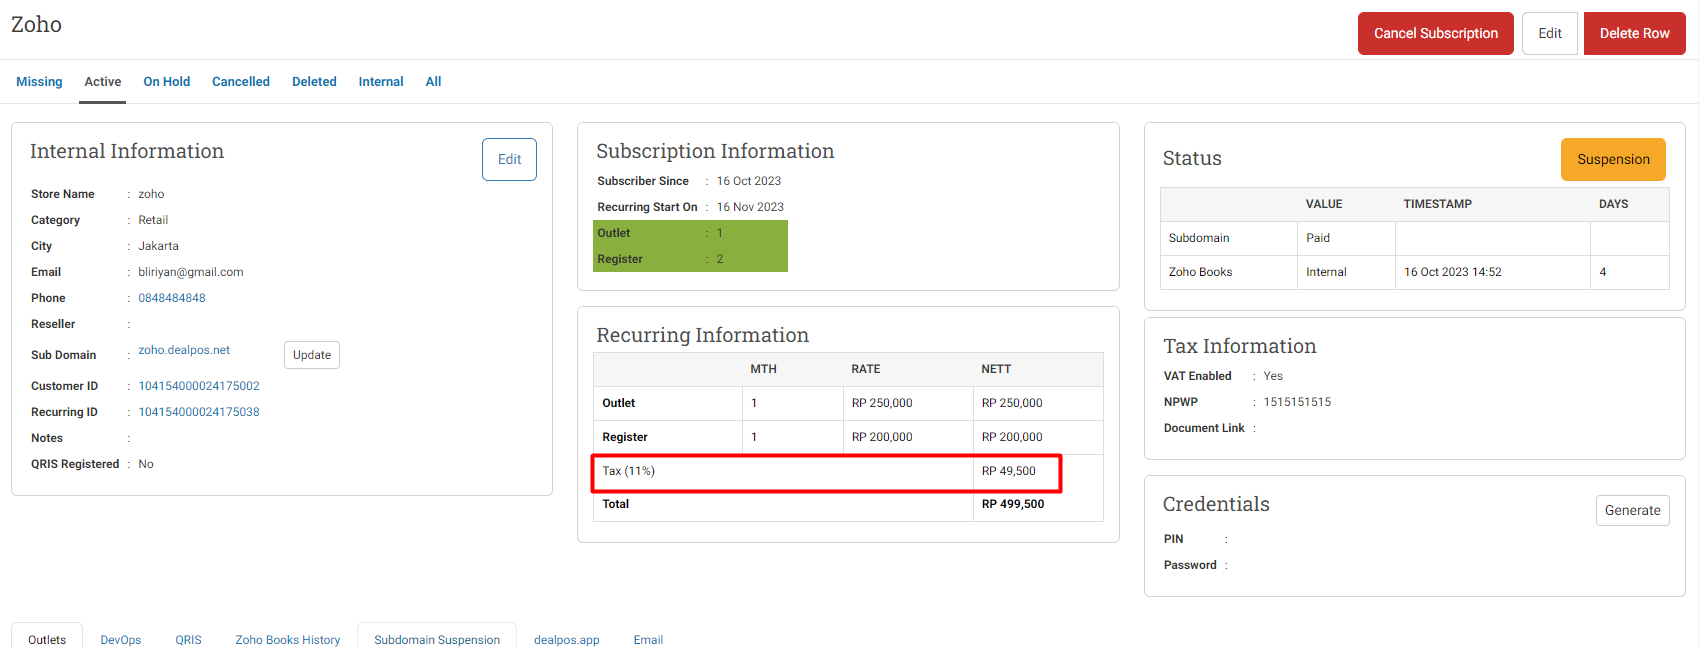Open Customer ID 104154000024175002 link
This screenshot has width=1699, height=648.
pos(199,386)
